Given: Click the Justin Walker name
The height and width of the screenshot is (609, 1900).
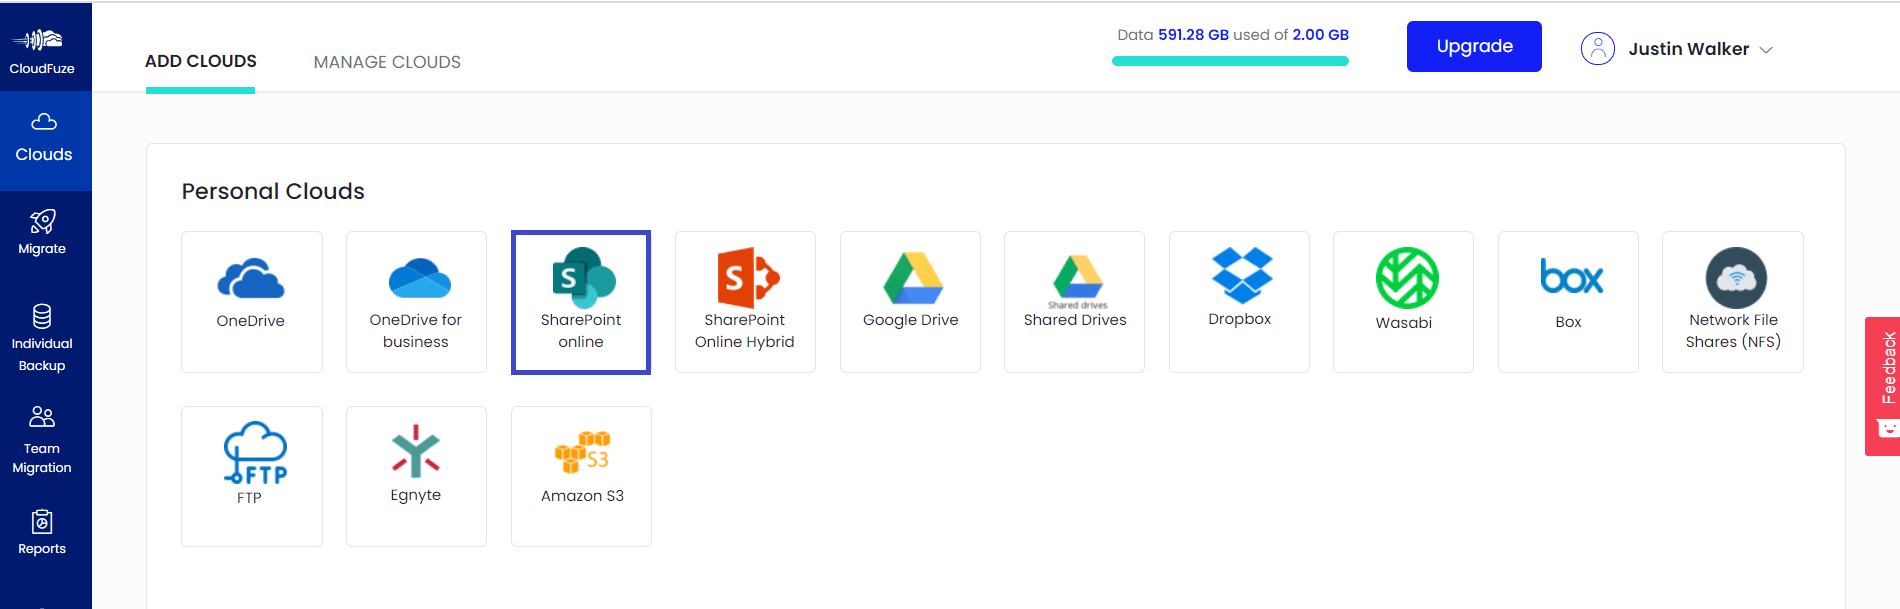Looking at the screenshot, I should click(x=1688, y=49).
